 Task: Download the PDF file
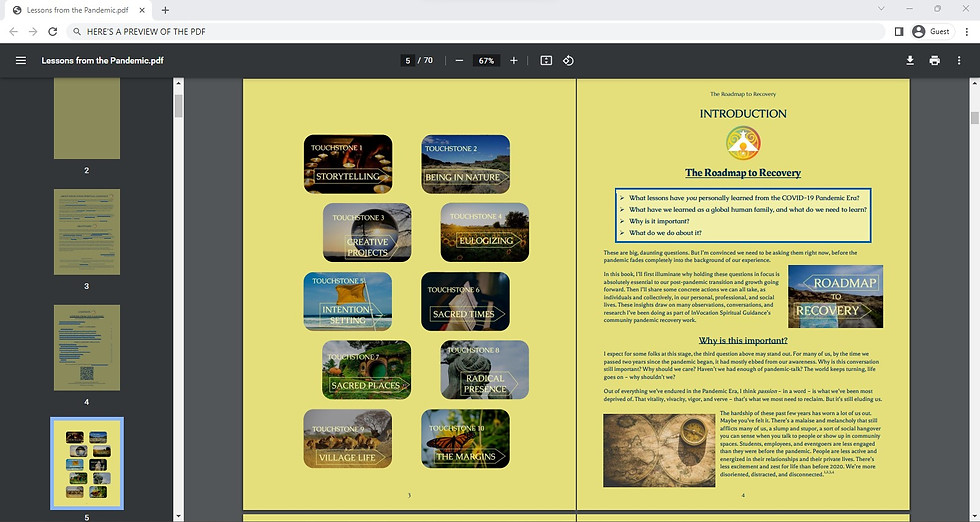[910, 61]
